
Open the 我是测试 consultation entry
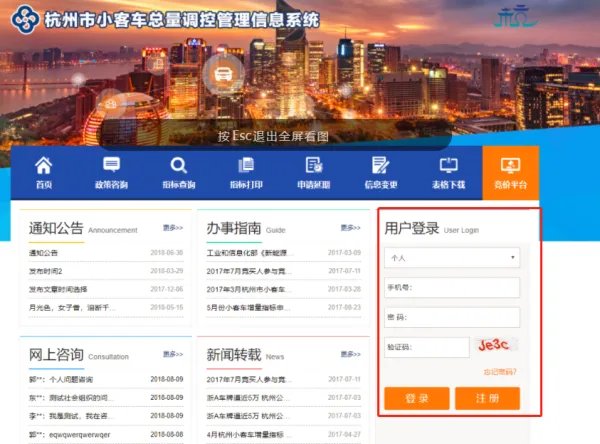106,416
